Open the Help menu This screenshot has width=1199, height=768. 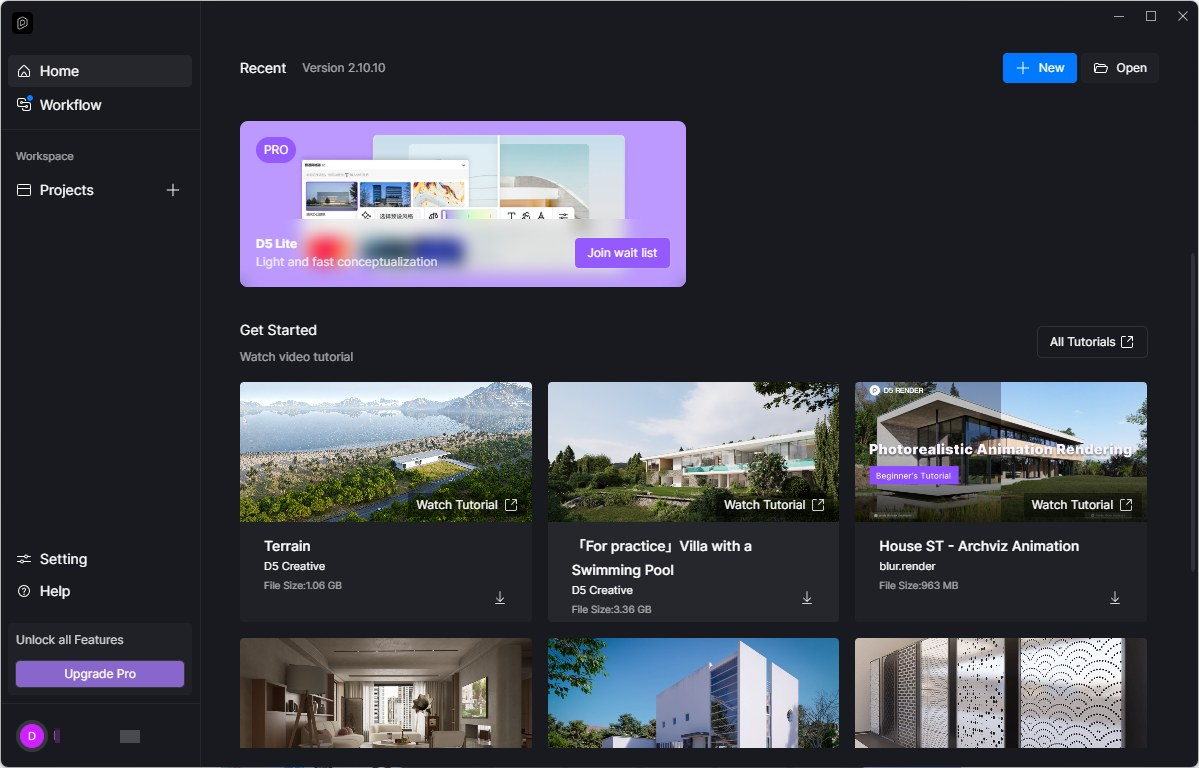(44, 591)
